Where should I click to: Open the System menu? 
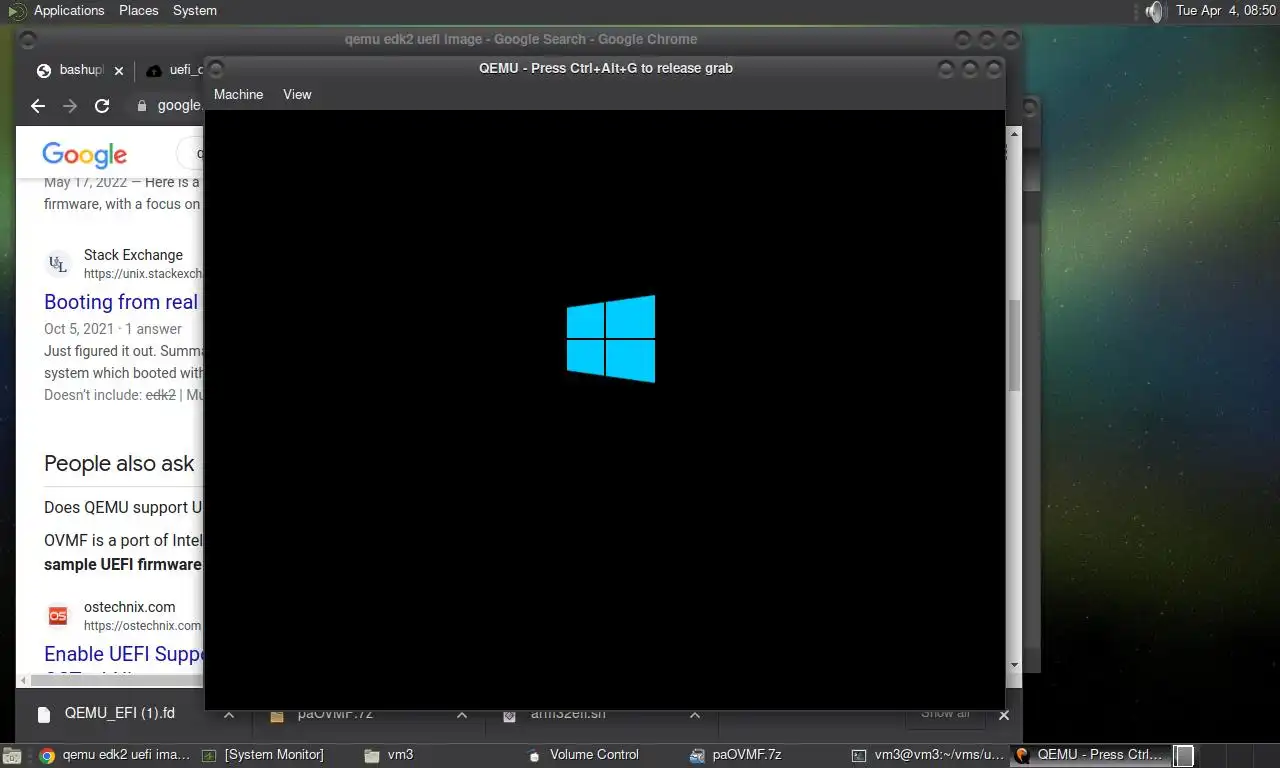tap(195, 10)
